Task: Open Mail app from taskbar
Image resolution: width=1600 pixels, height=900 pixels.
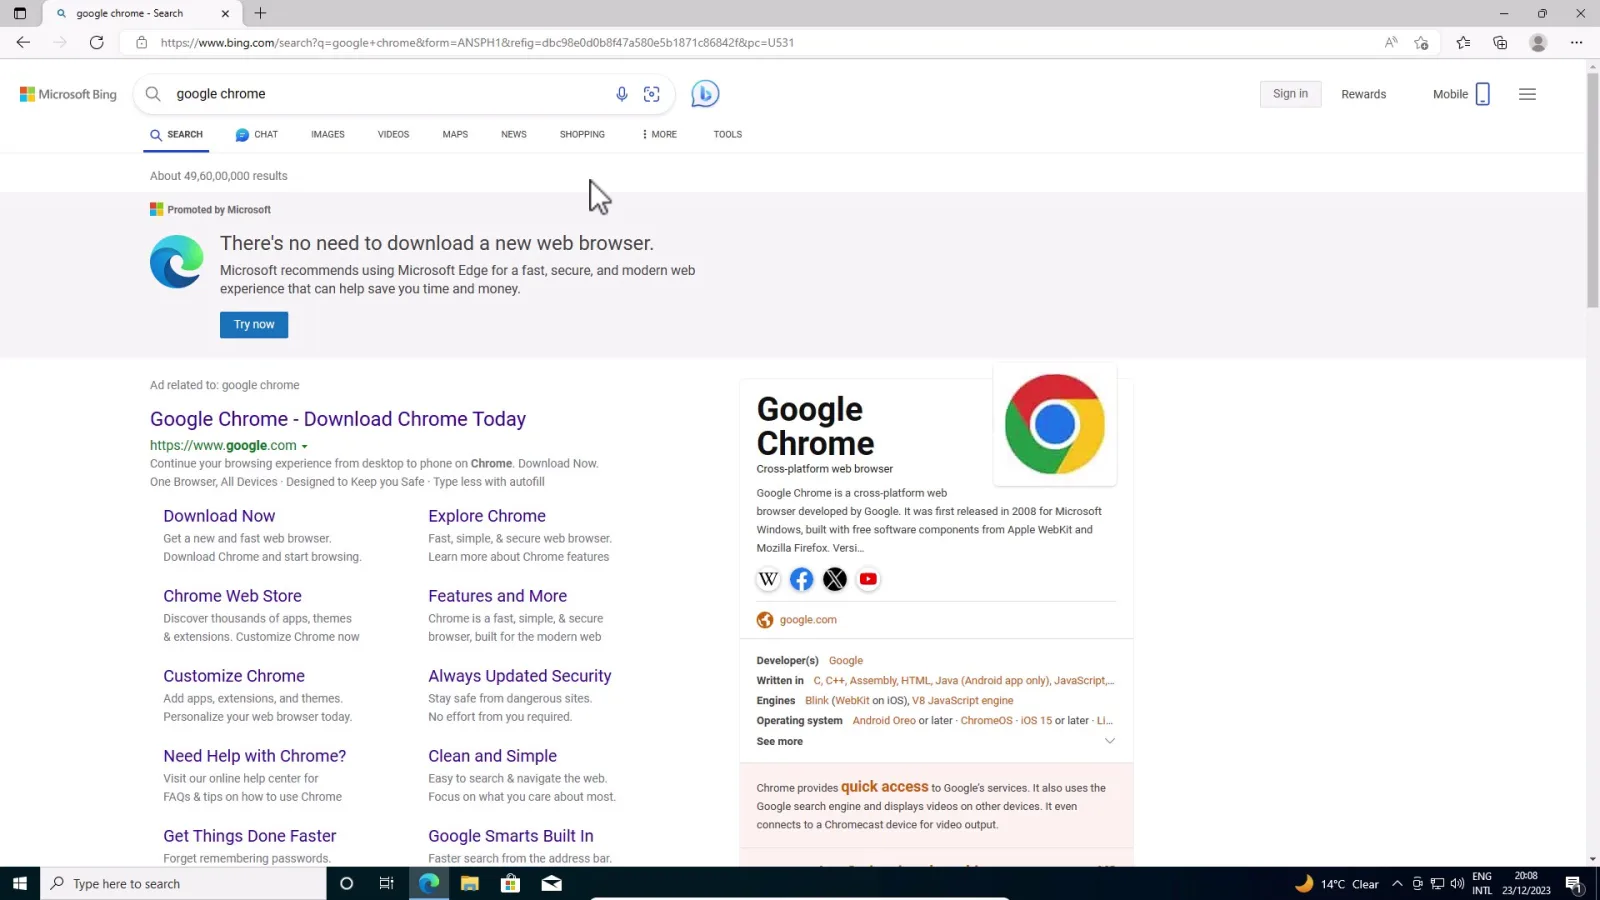Action: tap(552, 884)
